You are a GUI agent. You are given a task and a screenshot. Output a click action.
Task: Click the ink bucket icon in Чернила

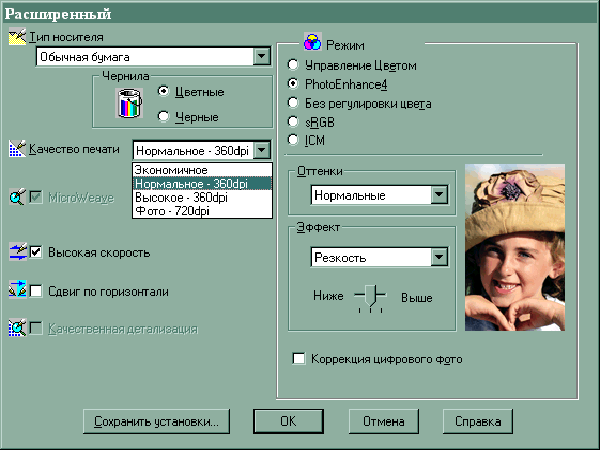click(x=129, y=103)
